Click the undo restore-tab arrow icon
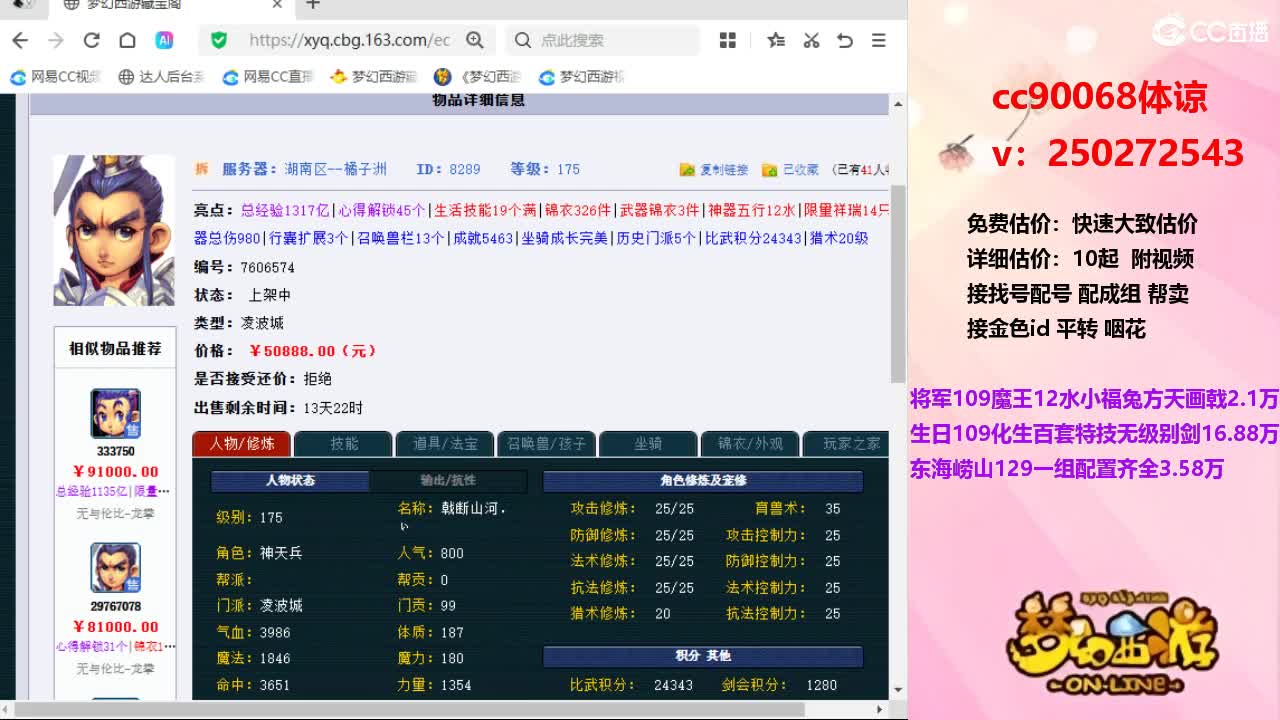The width and height of the screenshot is (1280, 720). [845, 40]
